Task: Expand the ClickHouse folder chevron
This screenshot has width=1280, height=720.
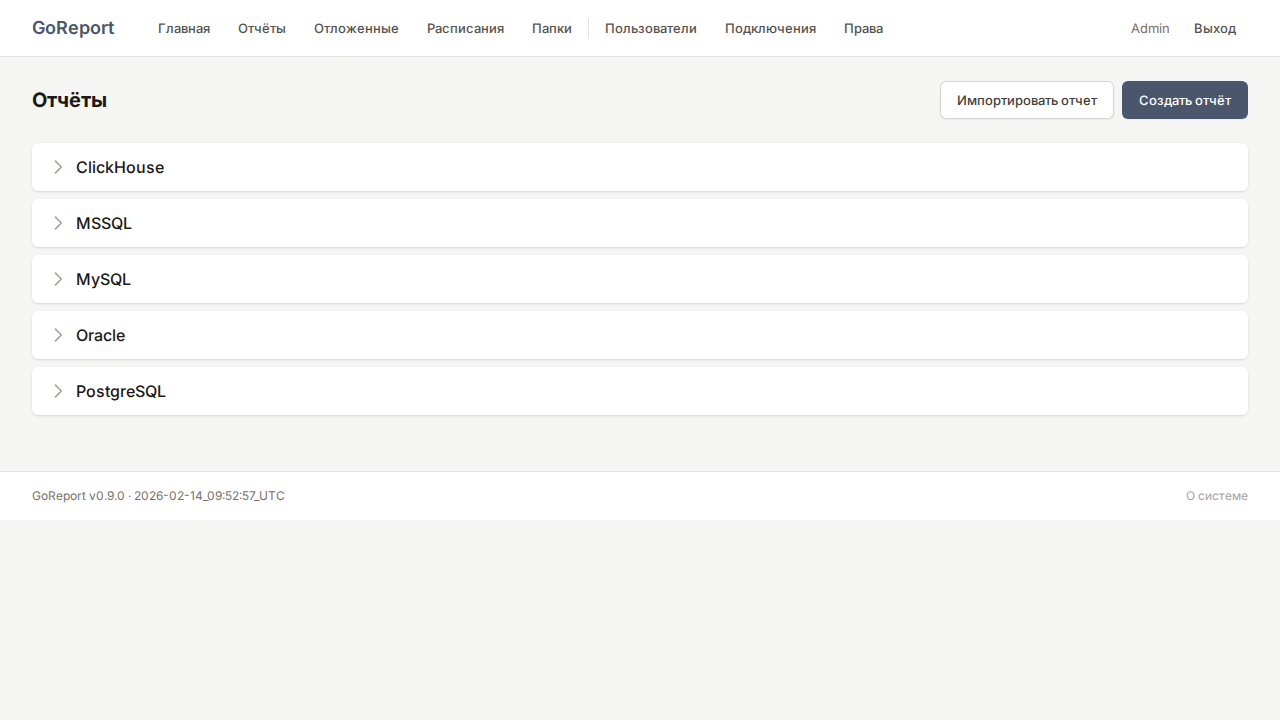Action: click(x=58, y=167)
